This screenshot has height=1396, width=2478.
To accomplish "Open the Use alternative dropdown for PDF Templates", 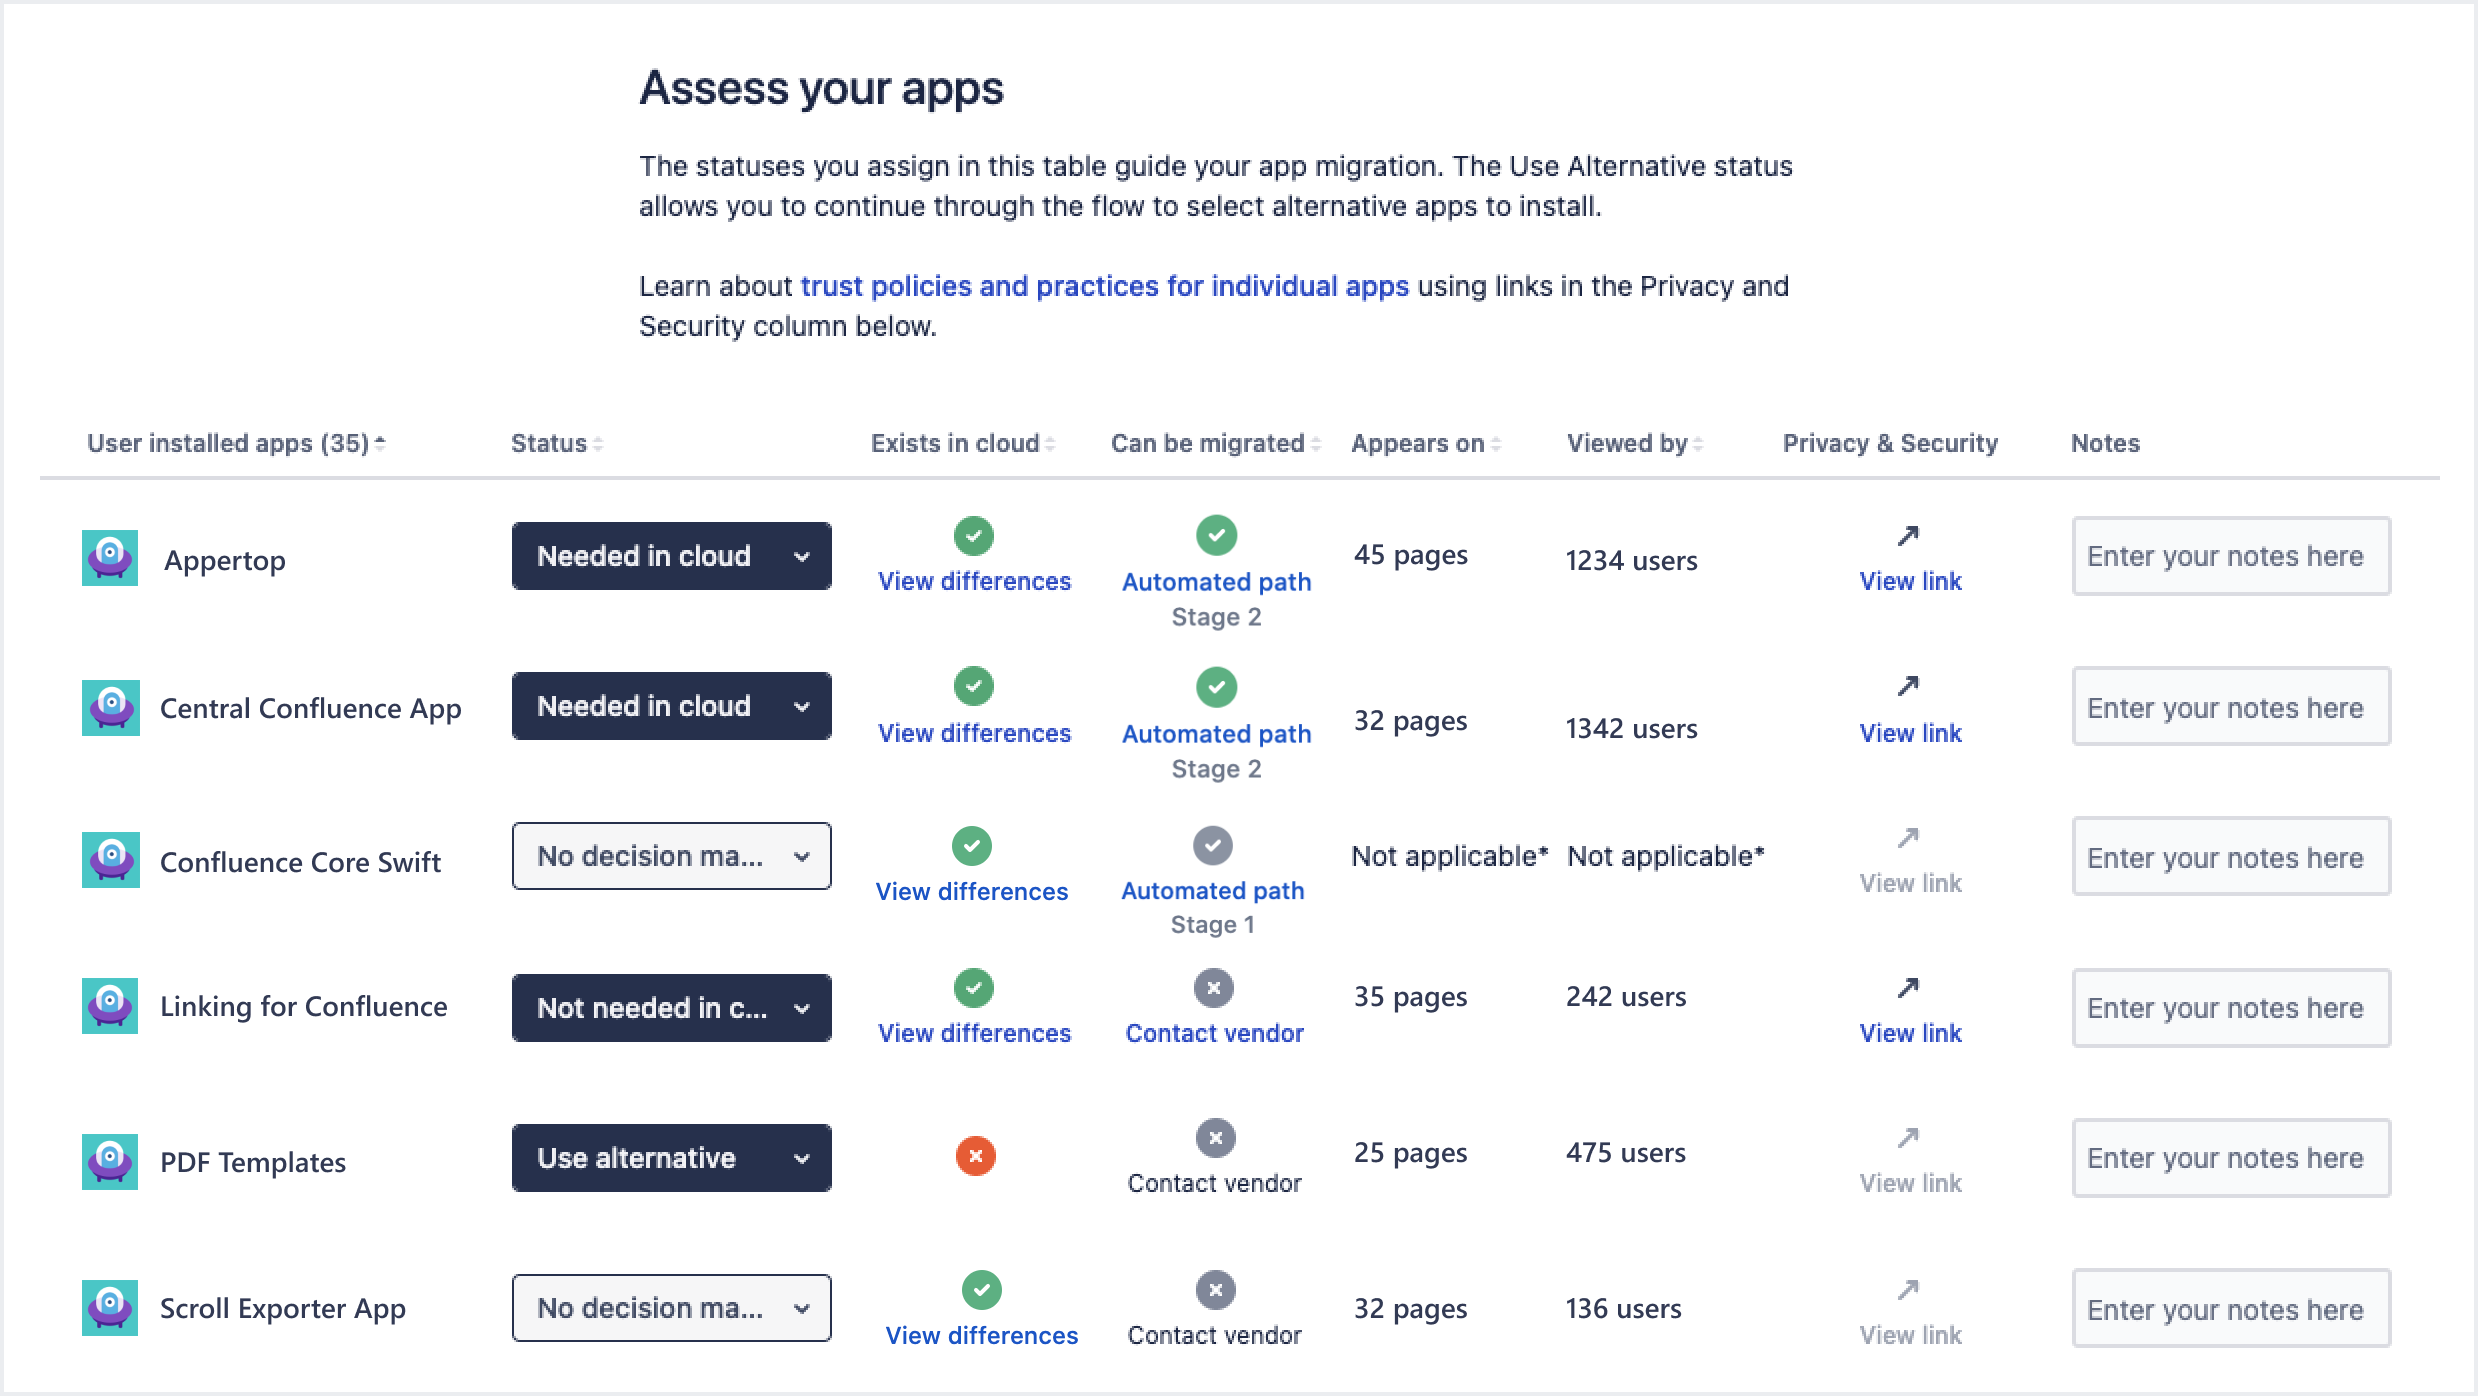I will pos(671,1157).
